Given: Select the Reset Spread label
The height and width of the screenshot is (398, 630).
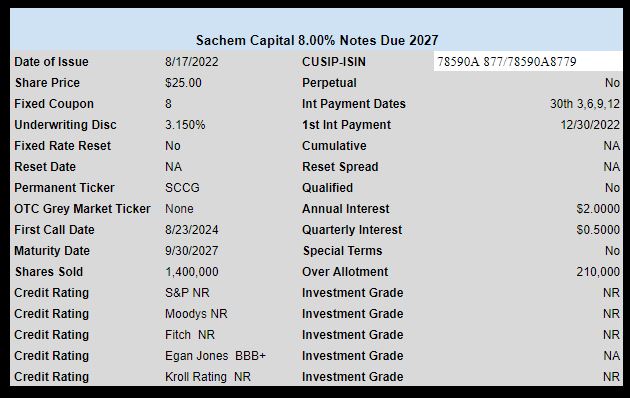Looking at the screenshot, I should pos(340,167).
